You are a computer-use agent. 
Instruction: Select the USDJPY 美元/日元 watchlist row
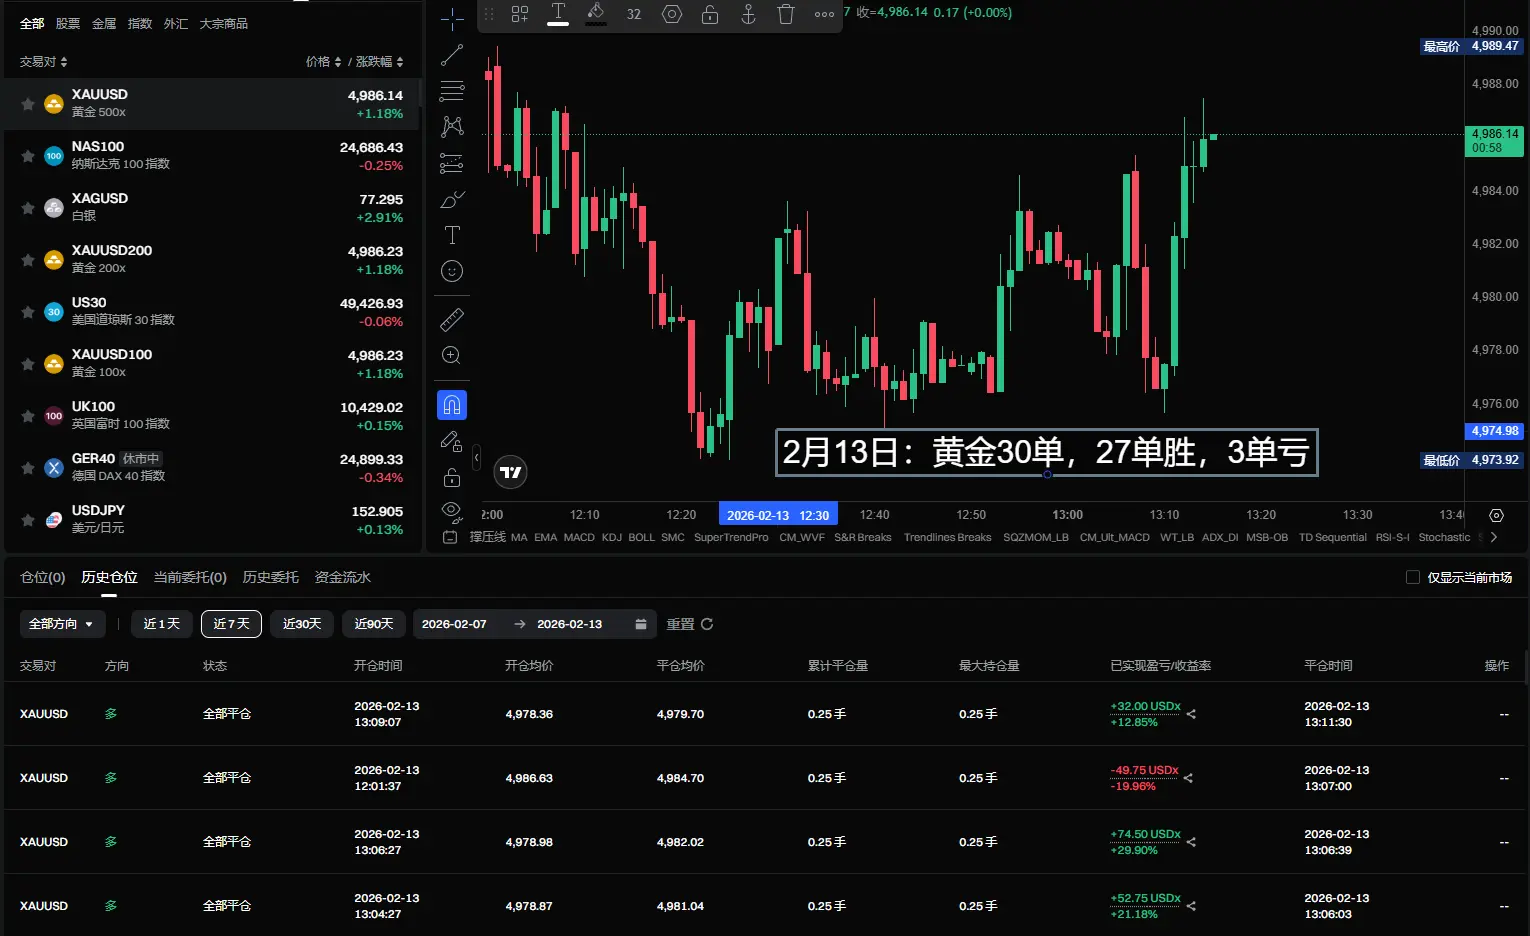(x=211, y=520)
